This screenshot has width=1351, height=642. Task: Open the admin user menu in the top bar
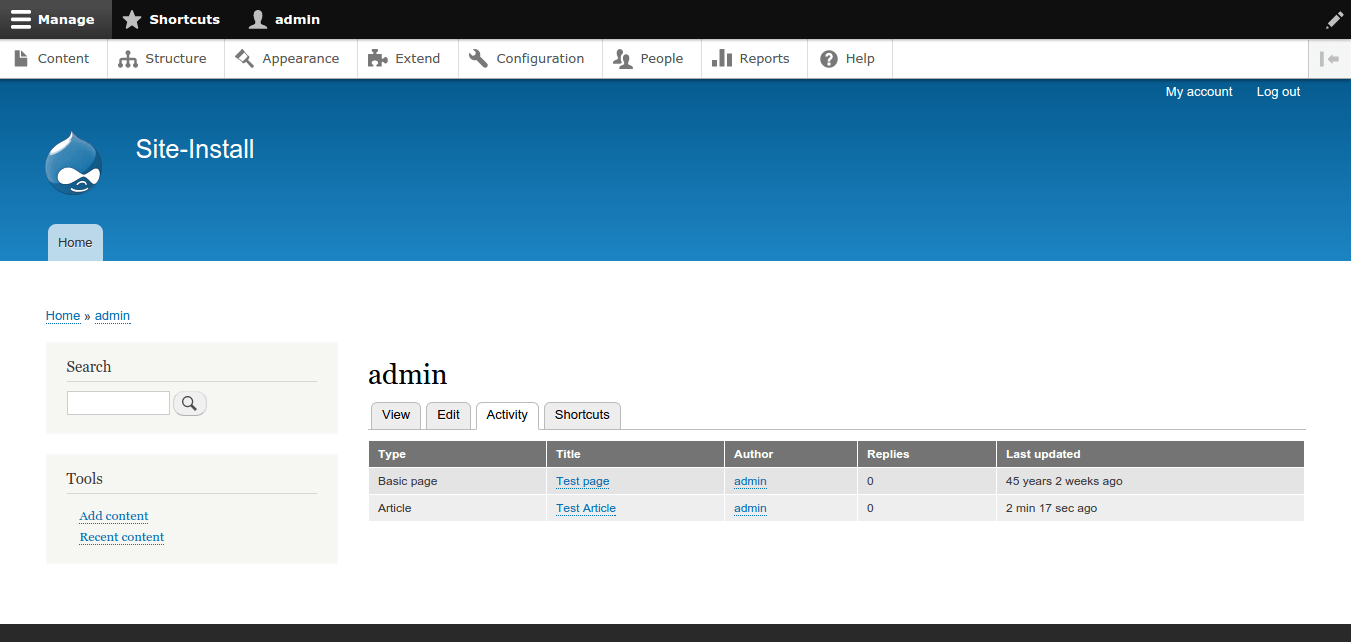285,19
